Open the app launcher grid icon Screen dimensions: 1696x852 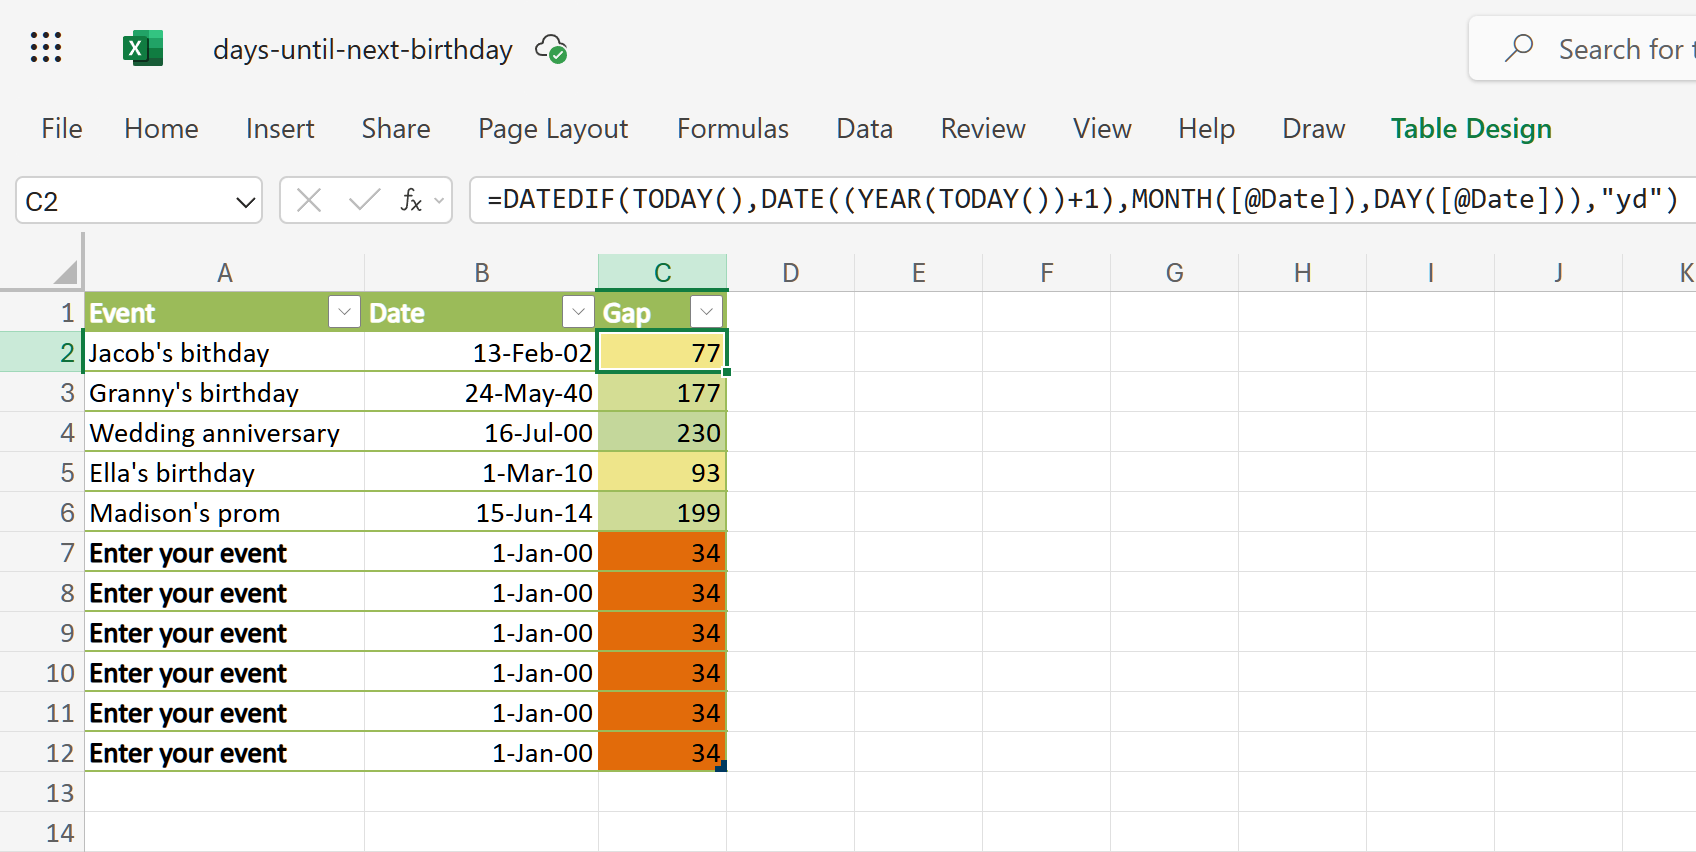point(46,48)
